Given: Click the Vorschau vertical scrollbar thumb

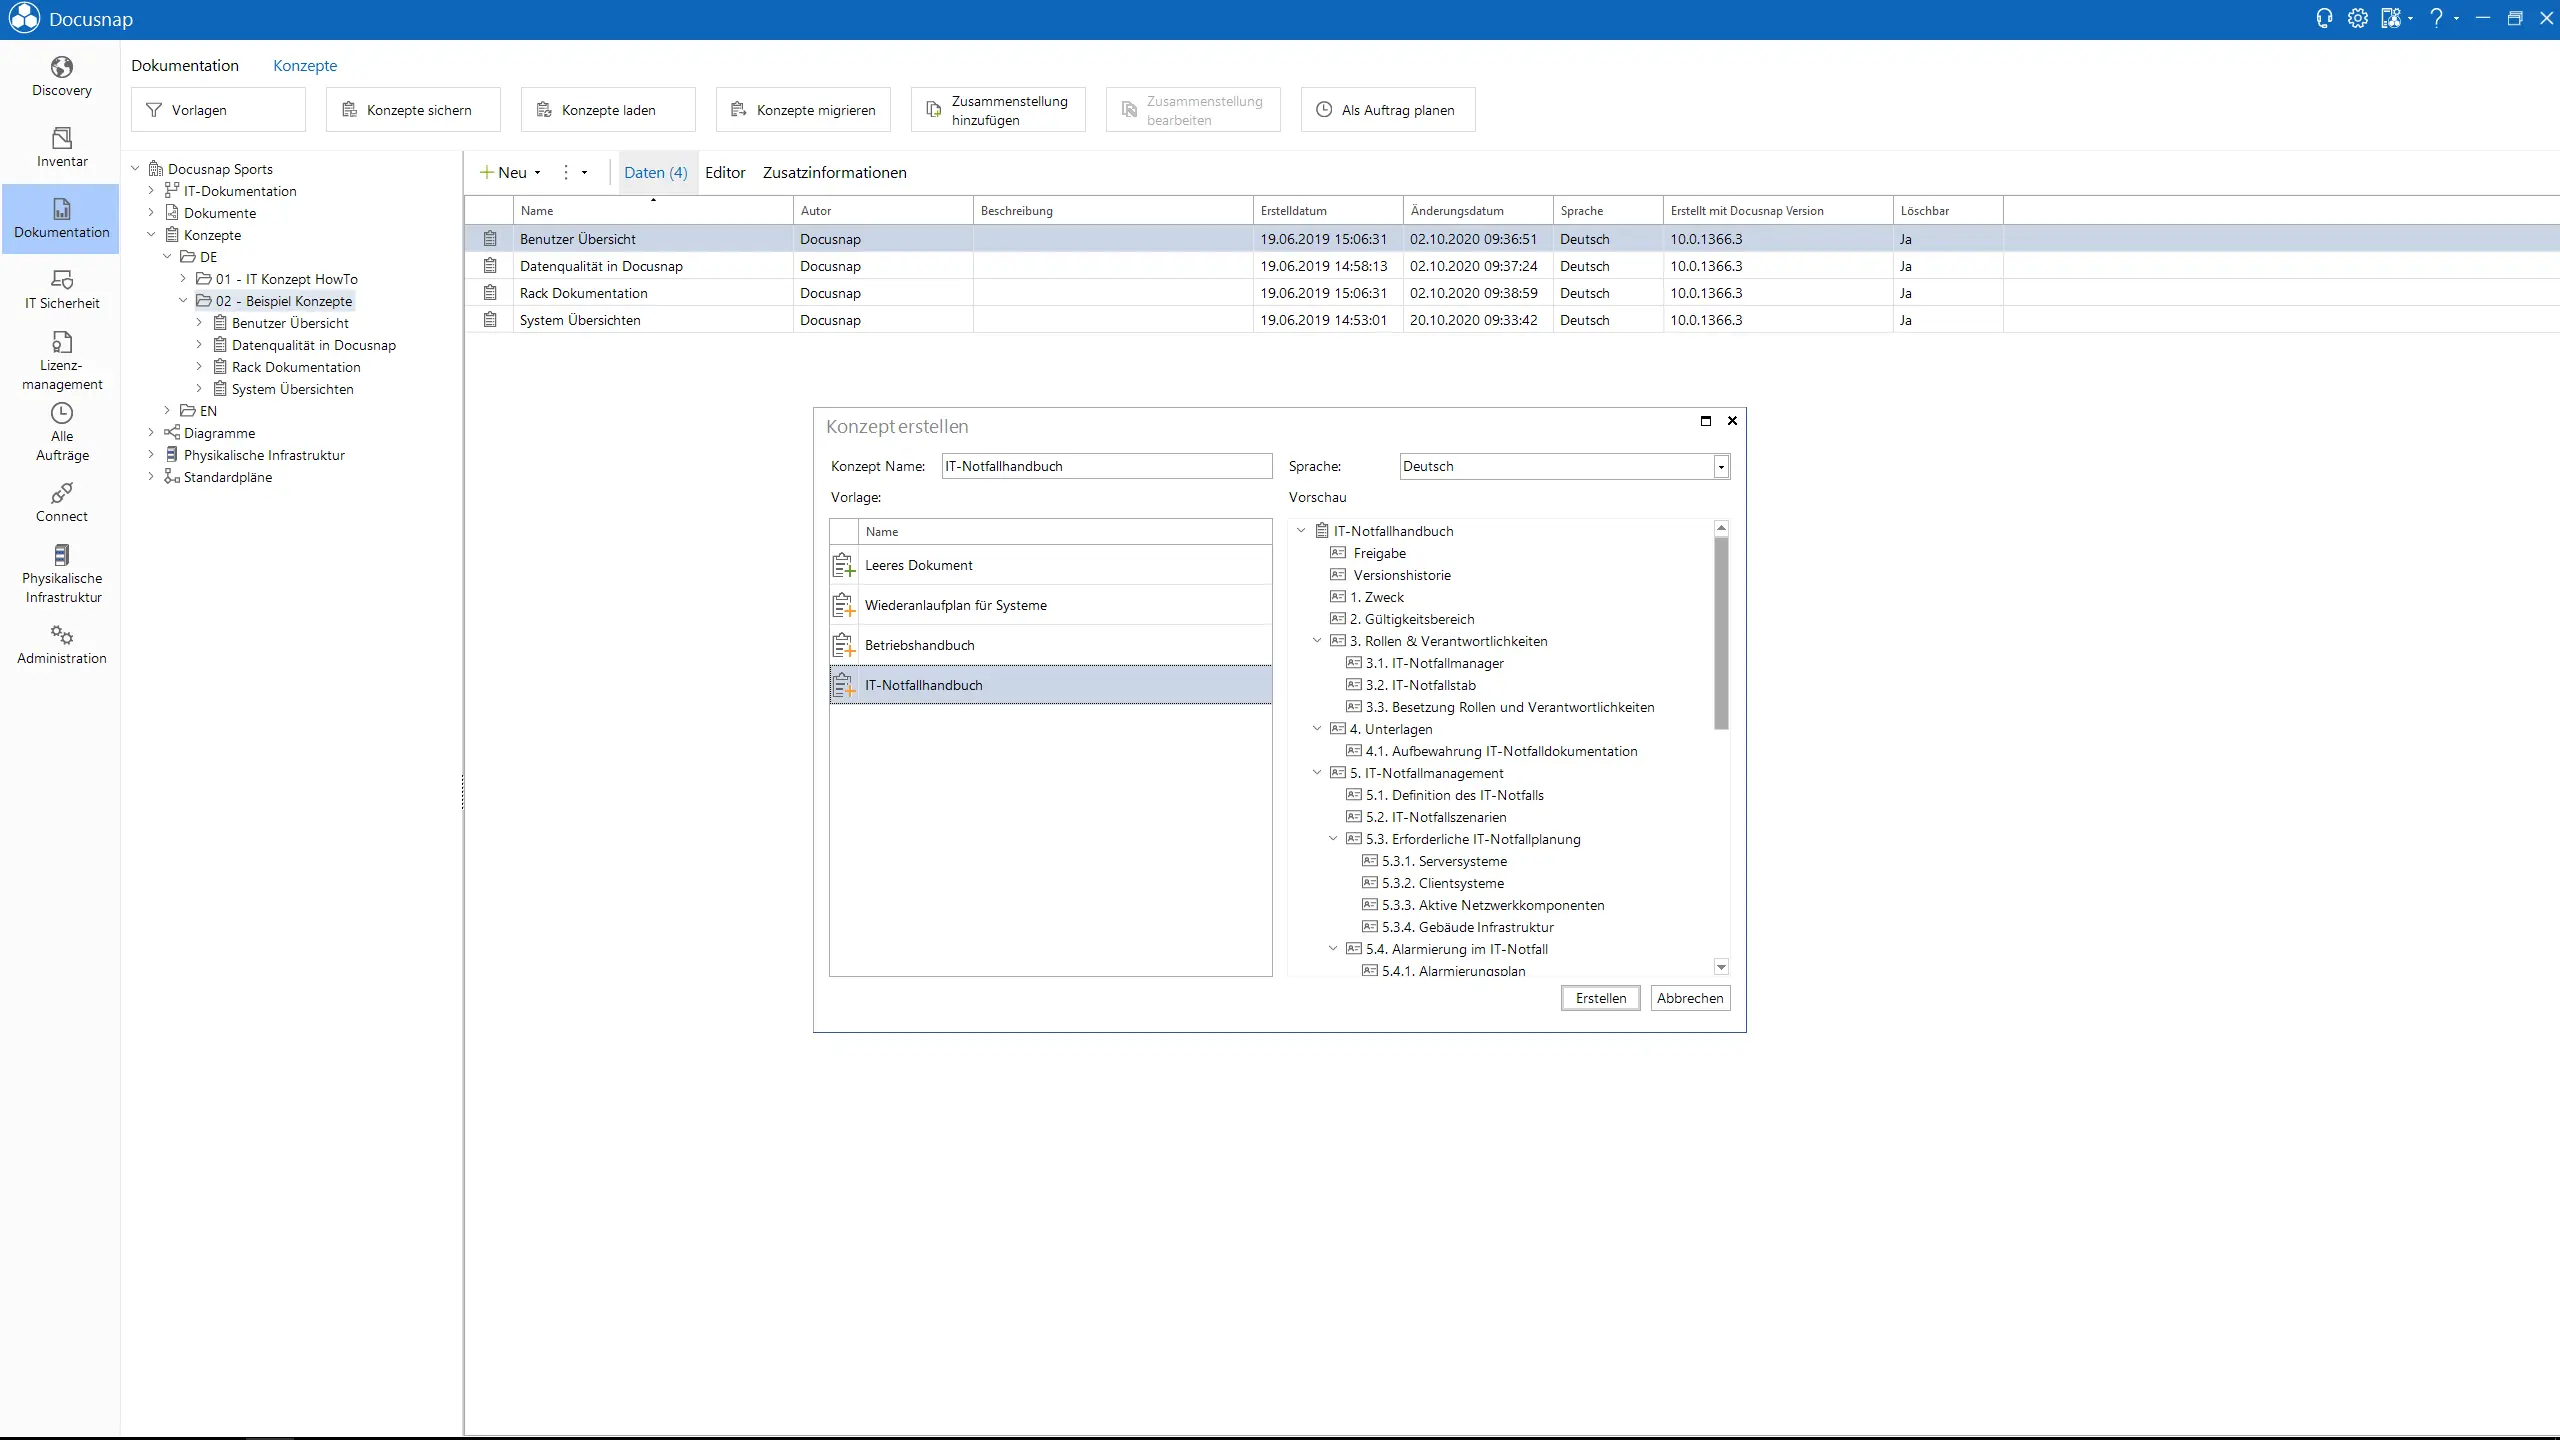Looking at the screenshot, I should (x=1721, y=633).
